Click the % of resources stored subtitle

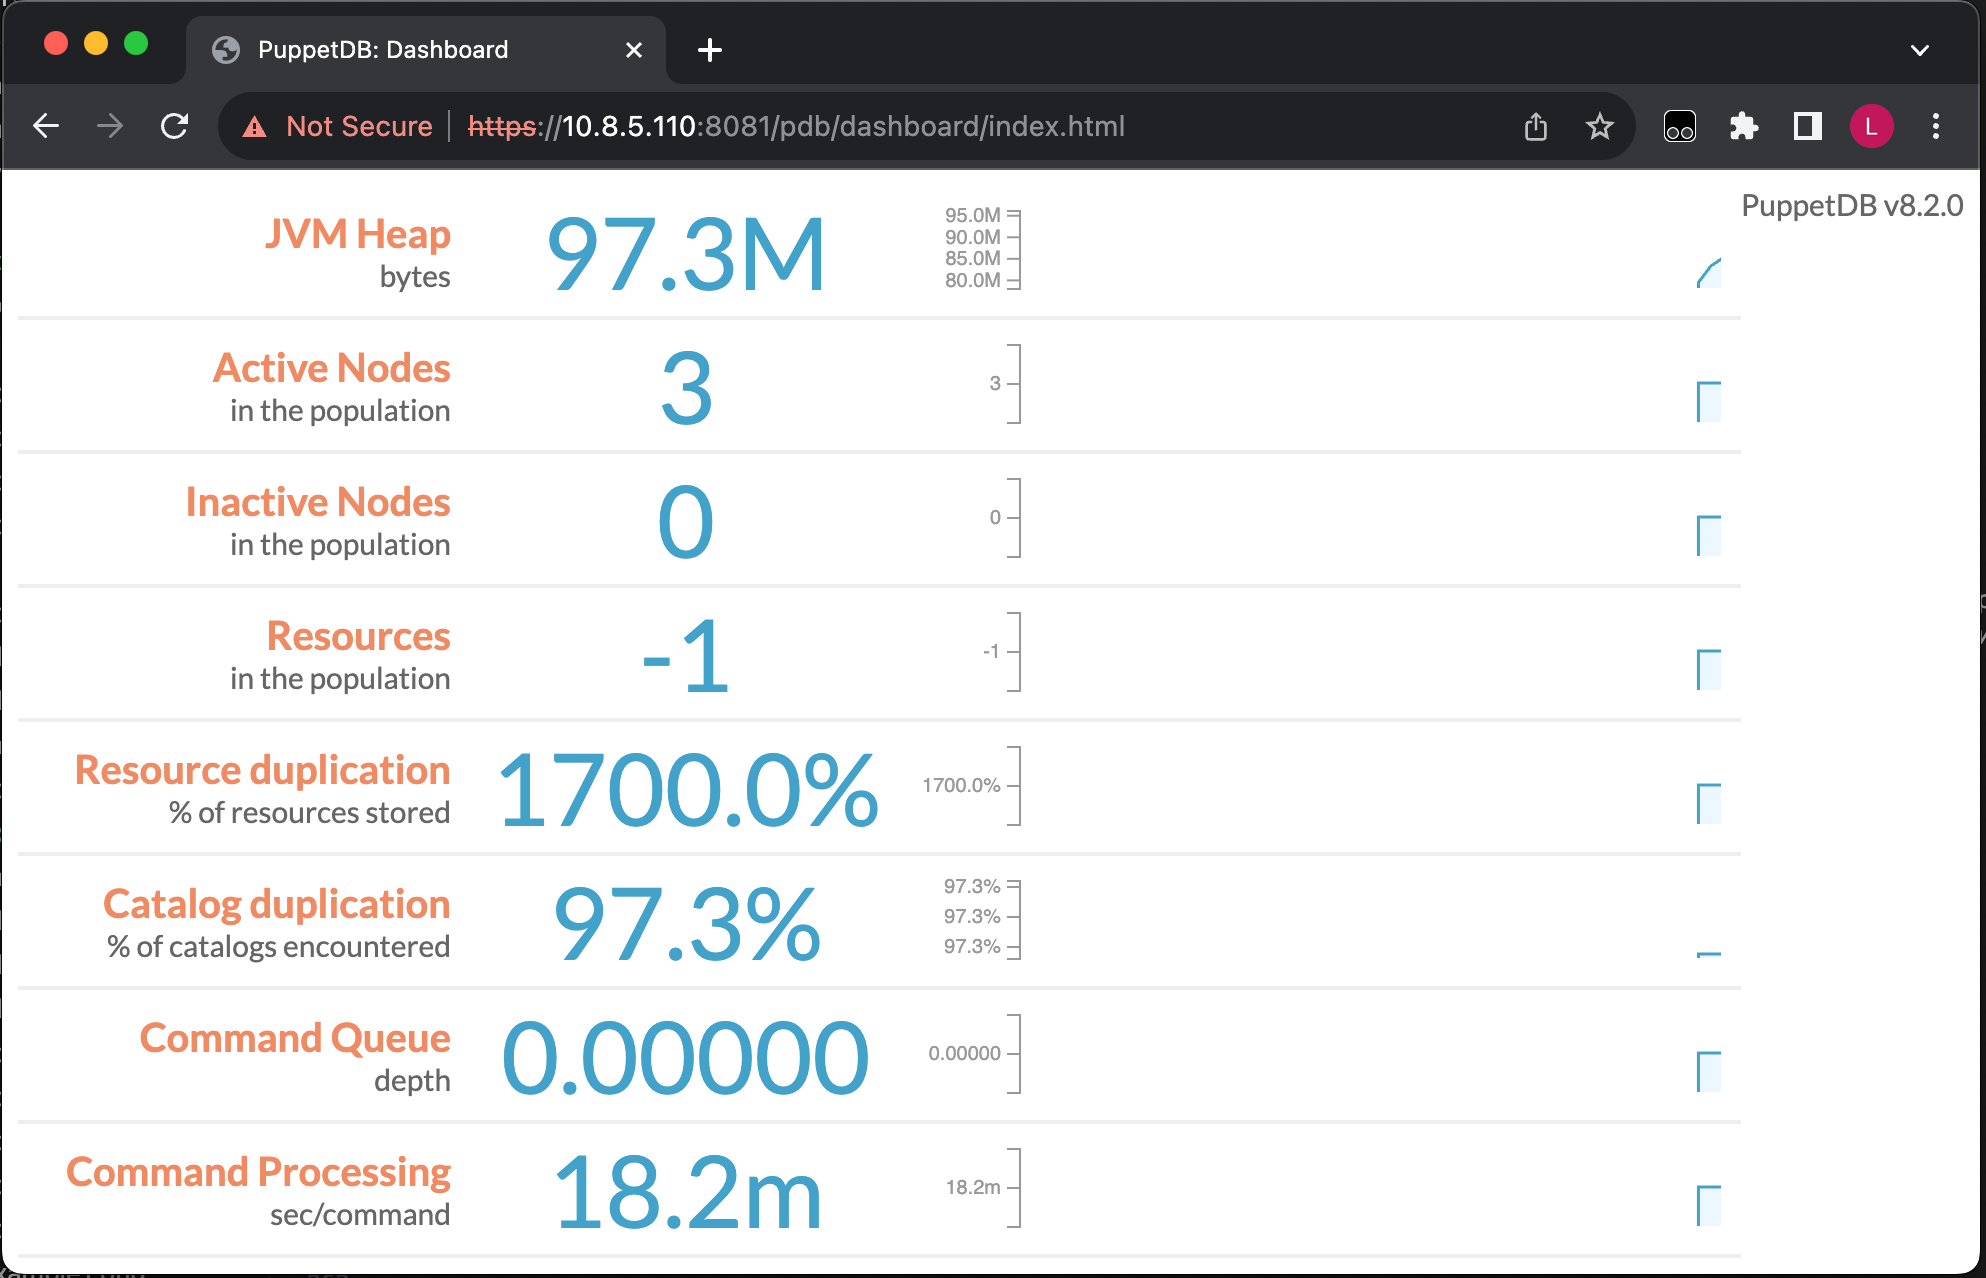click(310, 813)
